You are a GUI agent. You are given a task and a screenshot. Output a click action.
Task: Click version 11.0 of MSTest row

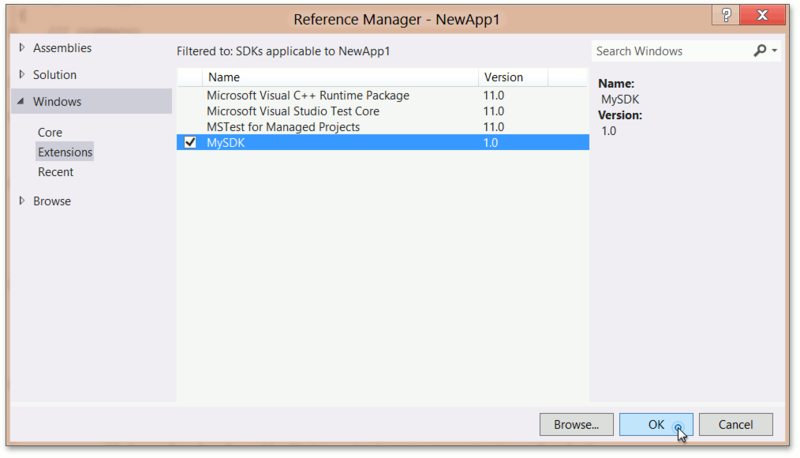[x=493, y=127]
